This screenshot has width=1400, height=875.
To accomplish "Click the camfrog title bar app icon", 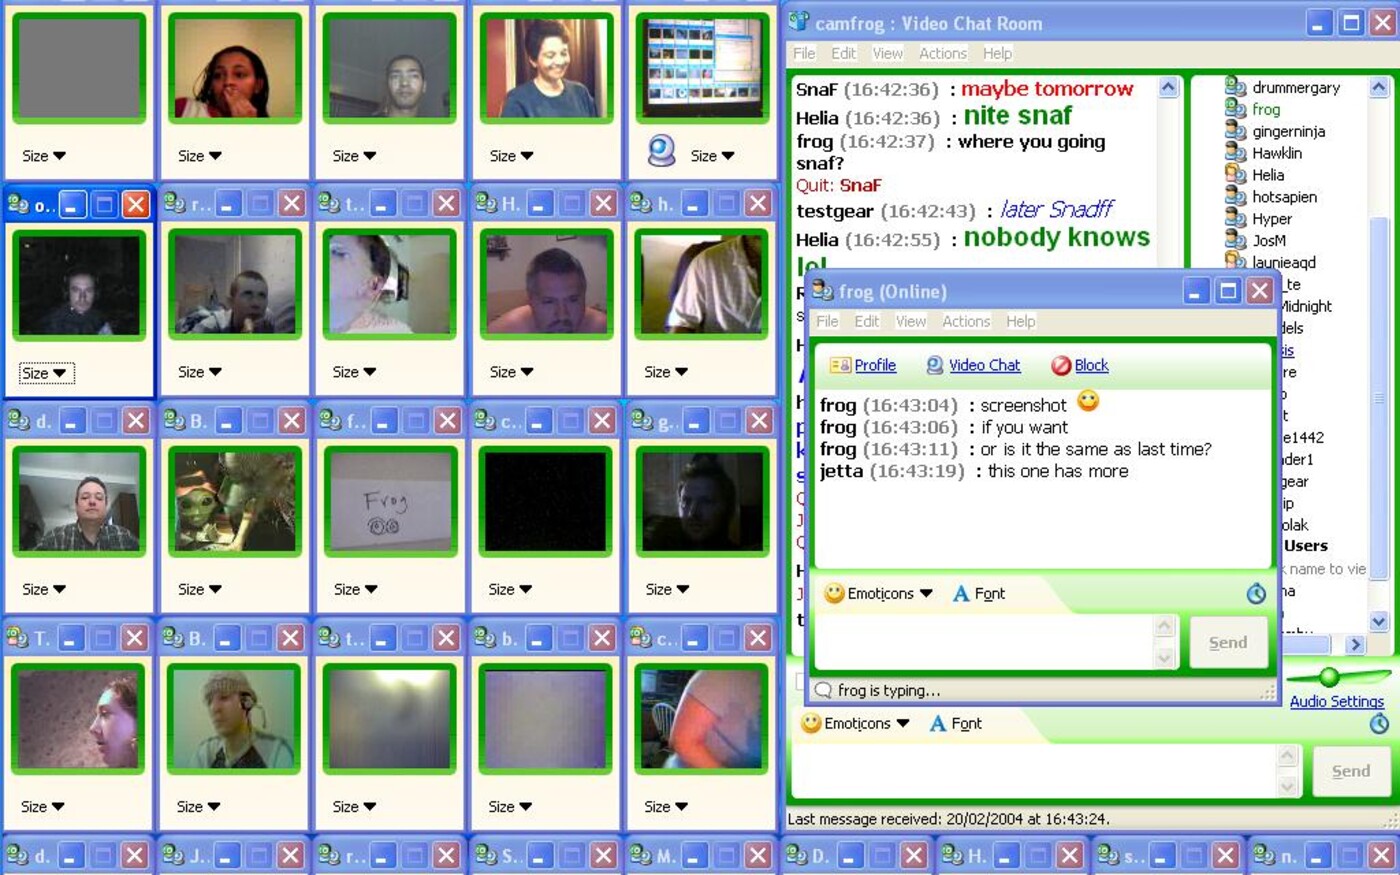I will tap(799, 22).
